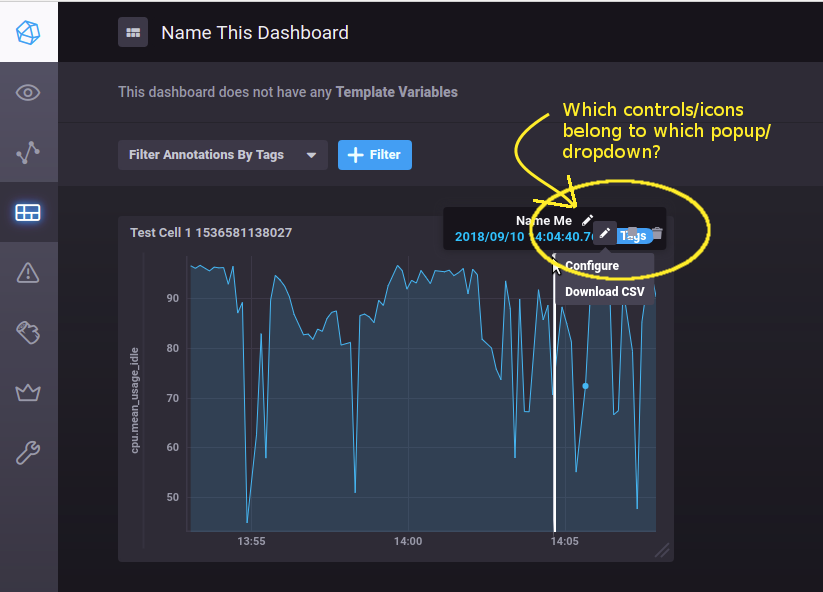Edit annotation name using pencil icon
The height and width of the screenshot is (592, 823).
588,220
